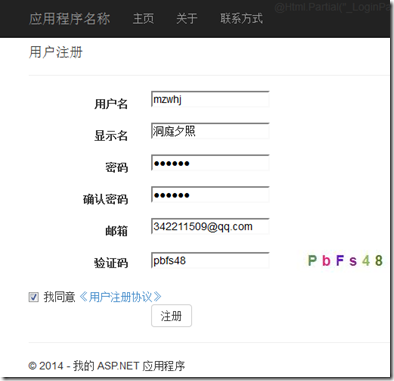Image resolution: width=394 pixels, height=381 pixels.
Task: Uncheck the 我同意 agreement checkbox
Action: click(33, 297)
